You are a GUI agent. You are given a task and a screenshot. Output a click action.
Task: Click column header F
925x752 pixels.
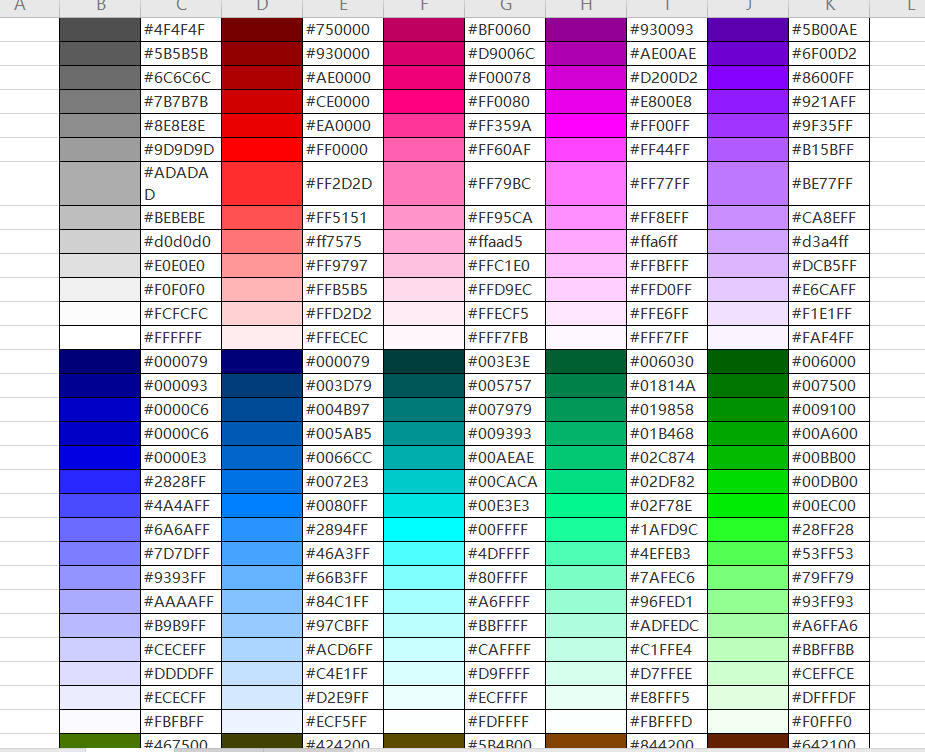click(424, 7)
